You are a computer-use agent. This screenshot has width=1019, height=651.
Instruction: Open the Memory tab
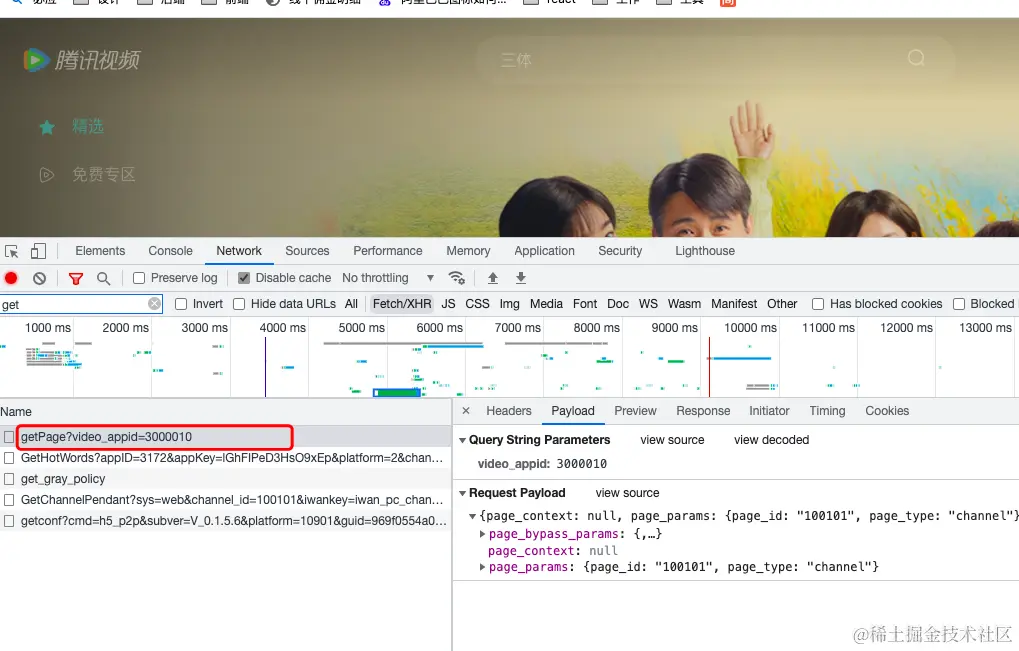coord(468,251)
